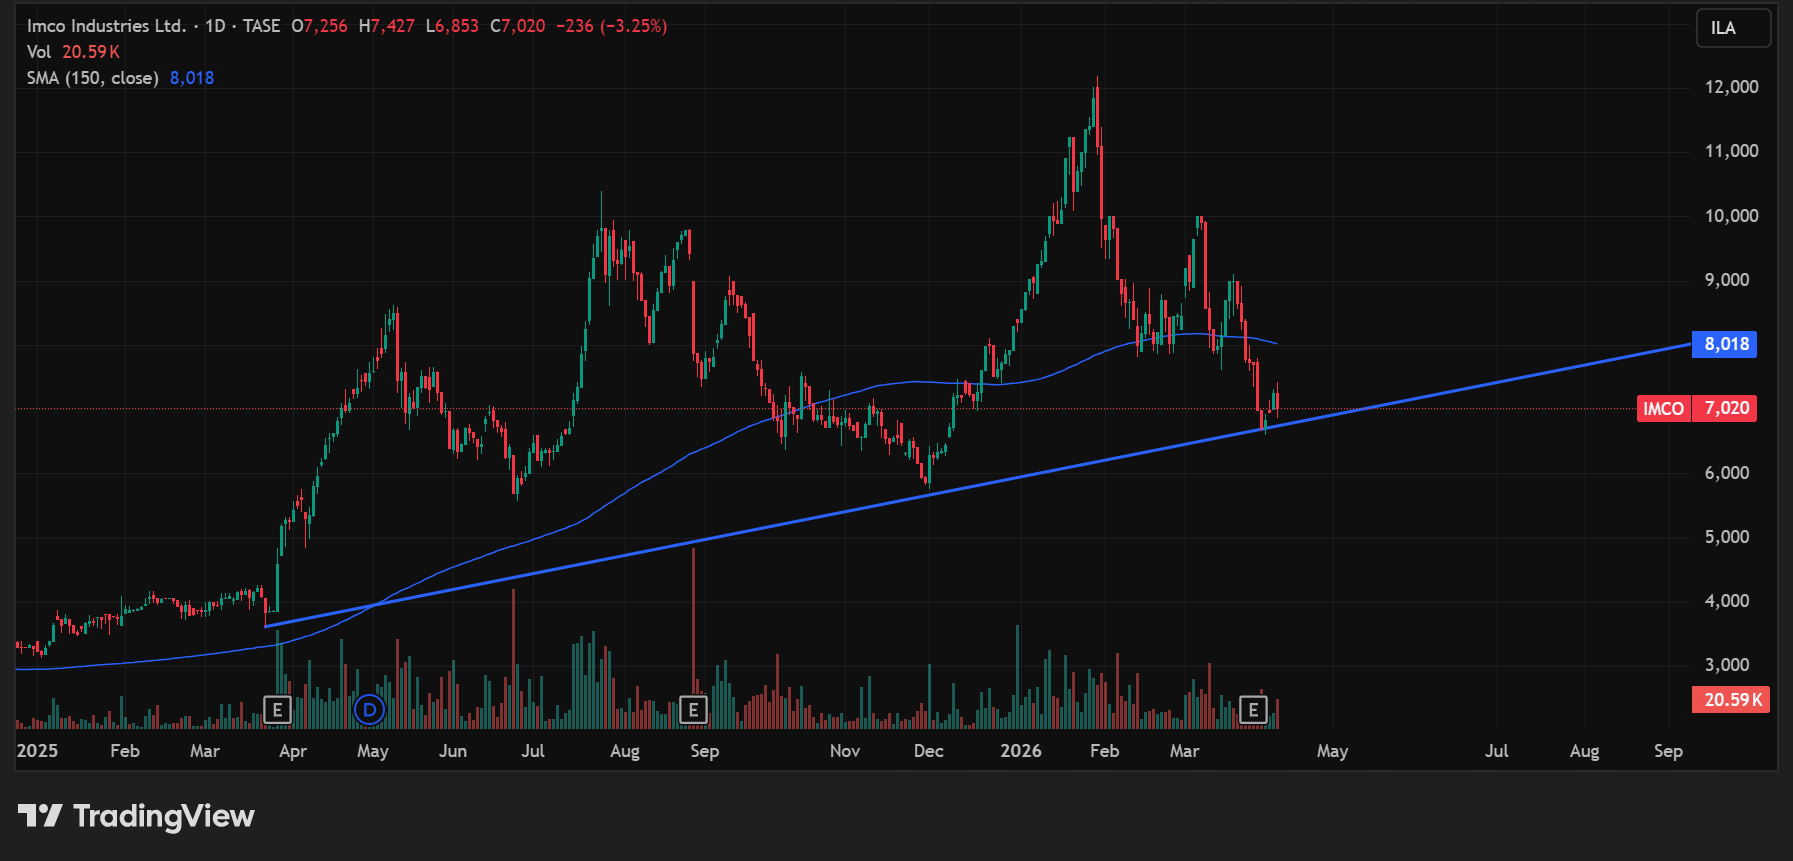Click the earnings E marker near Sep 2025
This screenshot has height=861, width=1793.
pyautogui.click(x=693, y=710)
